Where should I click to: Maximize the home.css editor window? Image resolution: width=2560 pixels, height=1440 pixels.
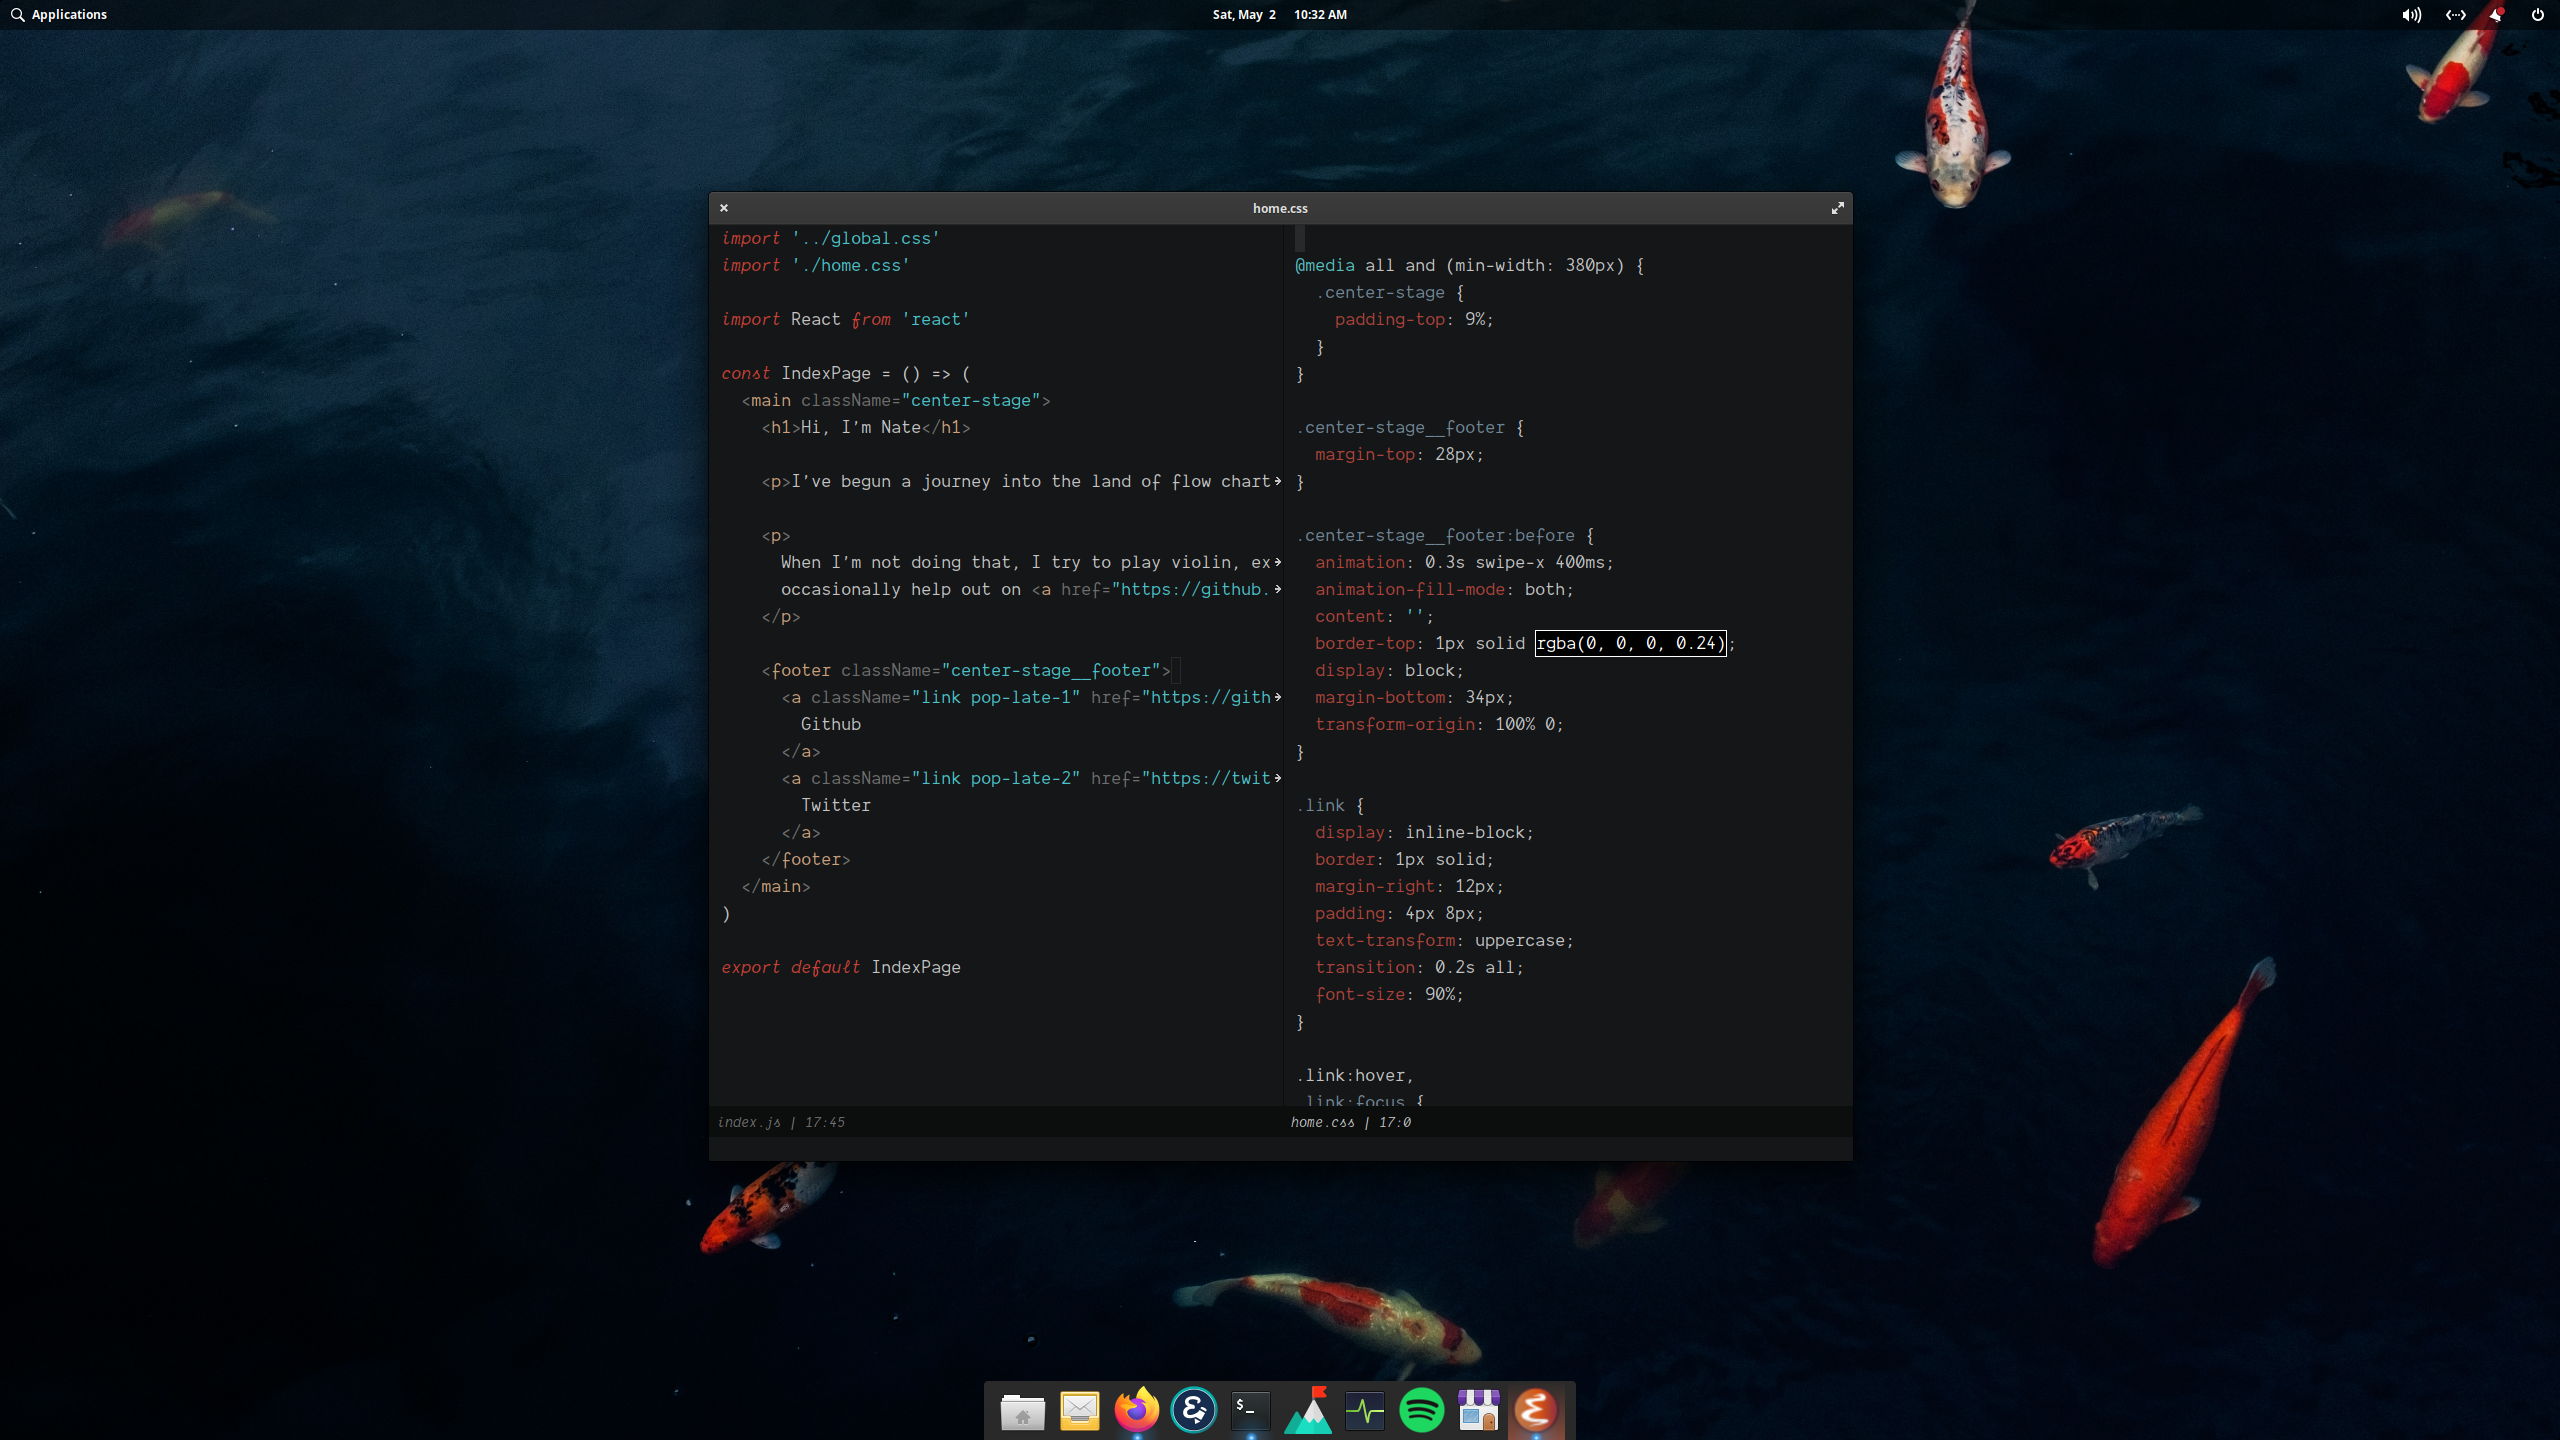click(1837, 208)
